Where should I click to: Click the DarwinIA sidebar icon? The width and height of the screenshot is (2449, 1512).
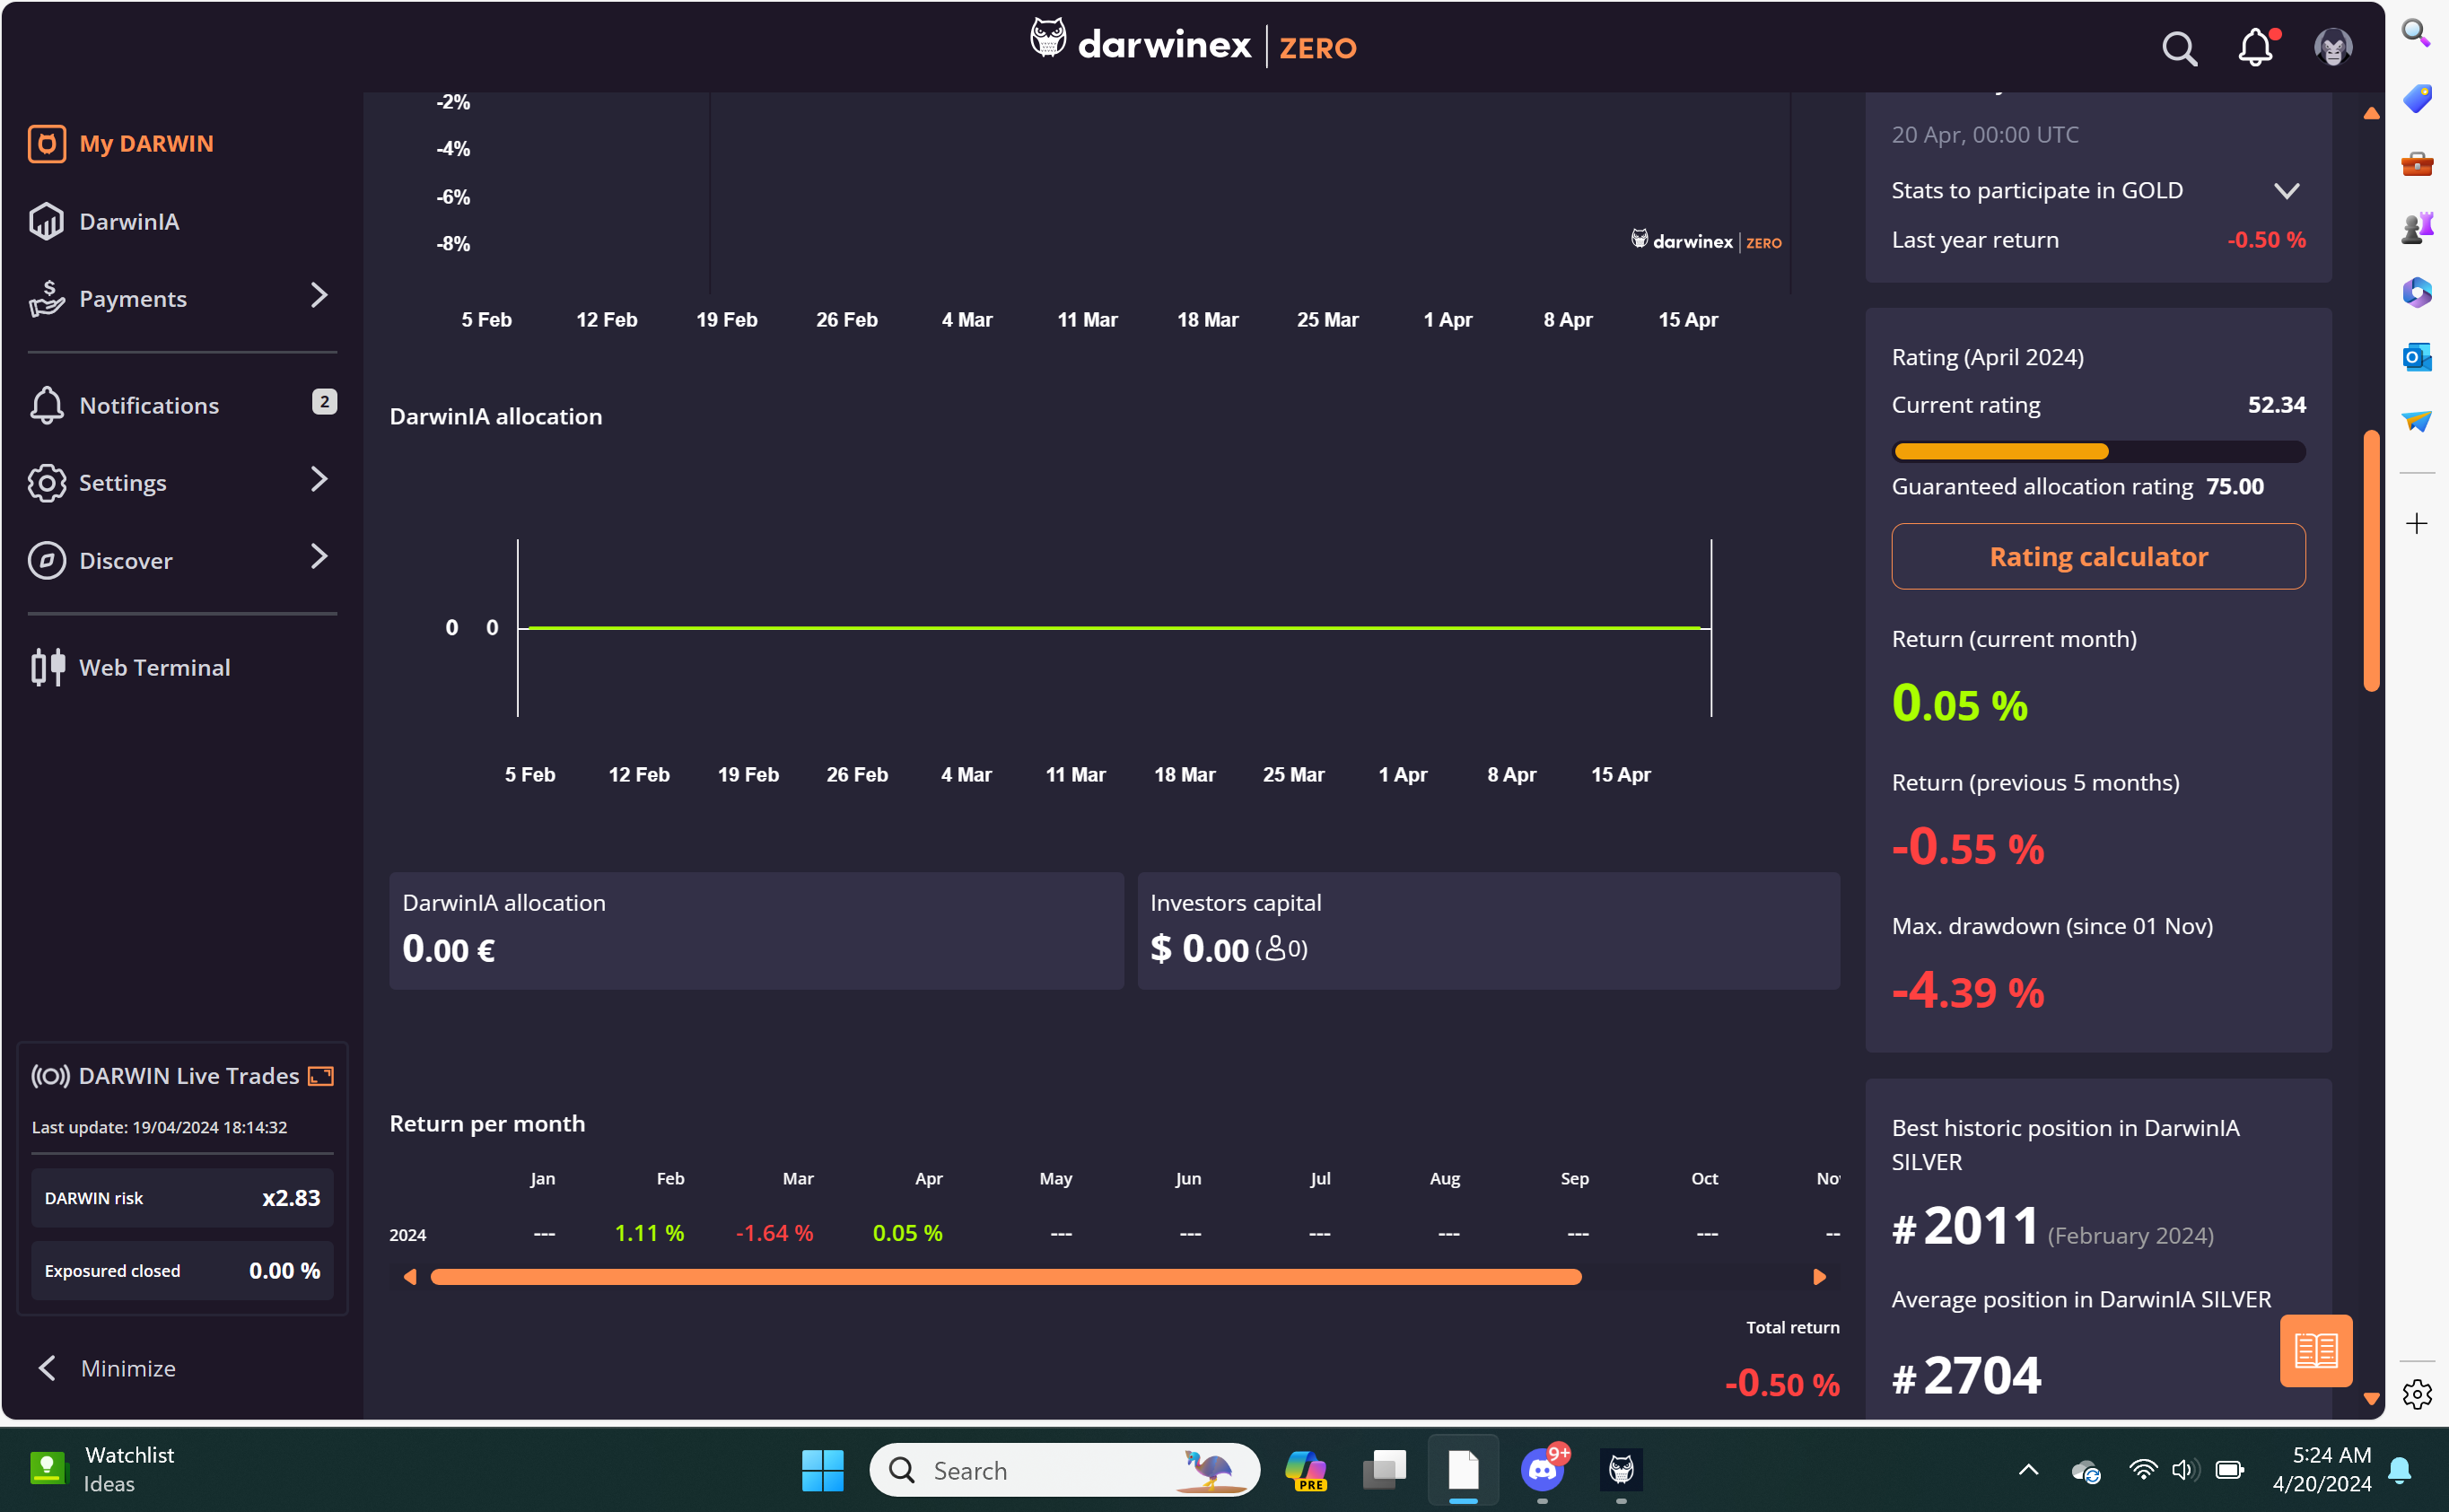(47, 222)
